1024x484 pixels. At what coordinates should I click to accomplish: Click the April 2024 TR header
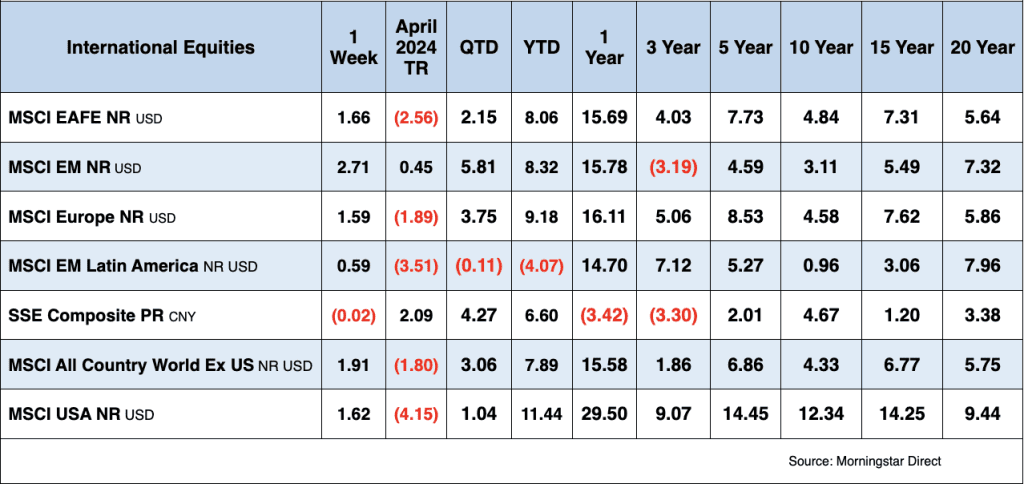coord(416,47)
